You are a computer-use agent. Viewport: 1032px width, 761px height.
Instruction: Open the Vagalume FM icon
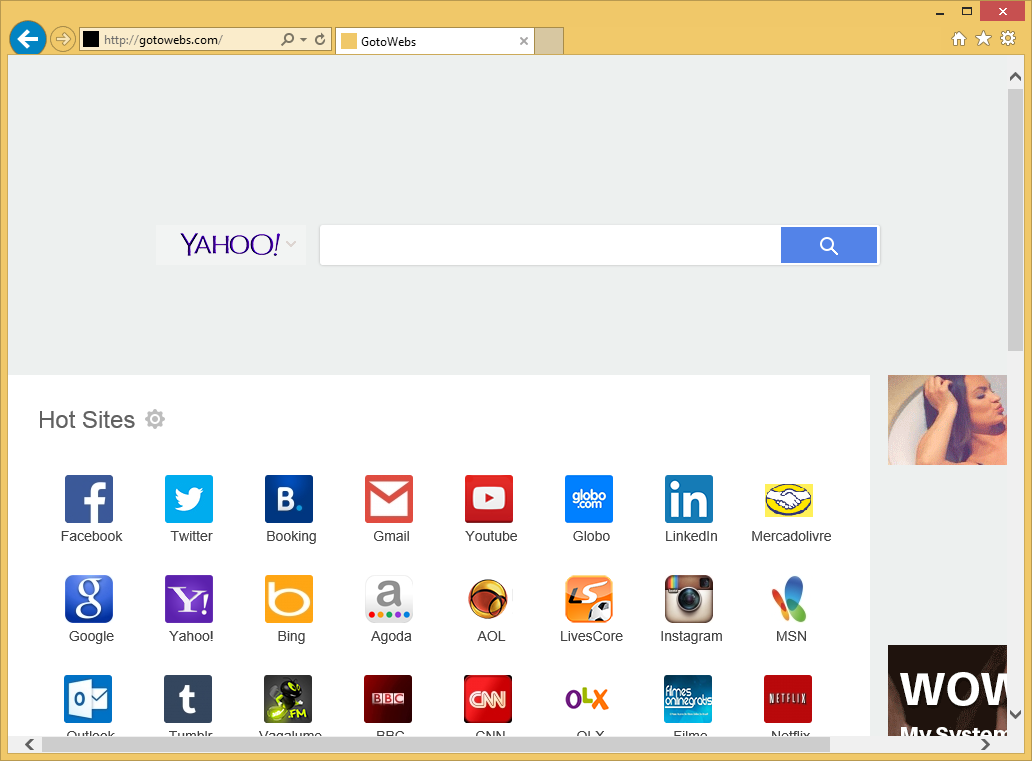(288, 699)
